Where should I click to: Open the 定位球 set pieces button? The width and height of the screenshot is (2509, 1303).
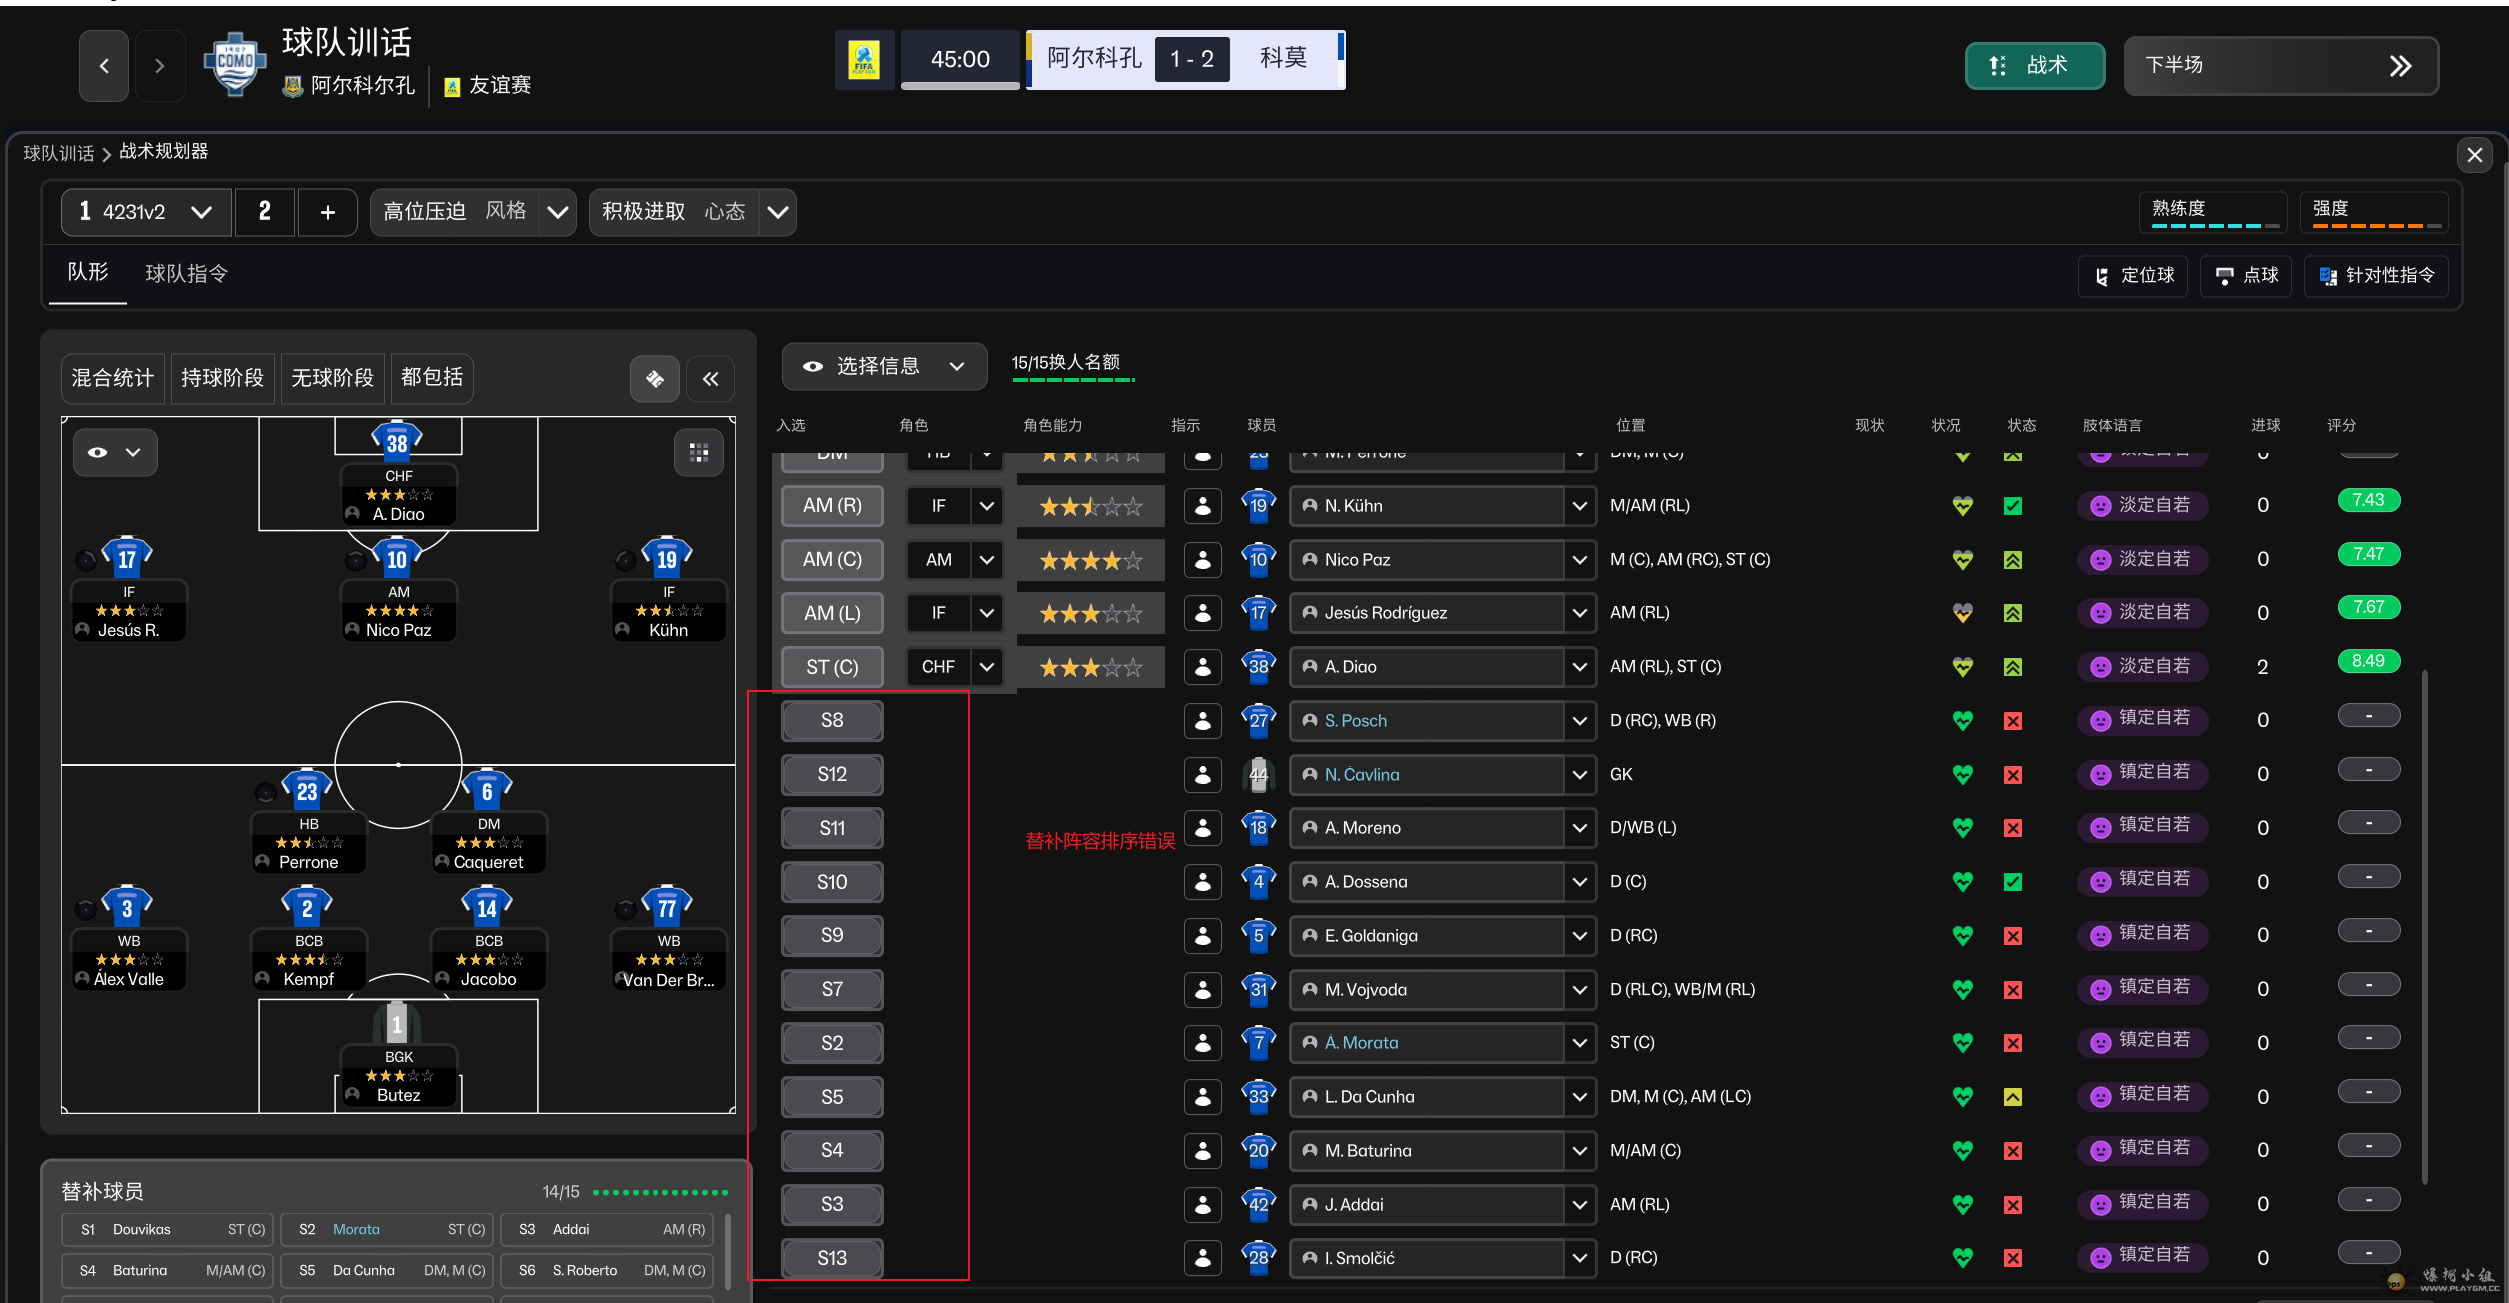click(2134, 276)
